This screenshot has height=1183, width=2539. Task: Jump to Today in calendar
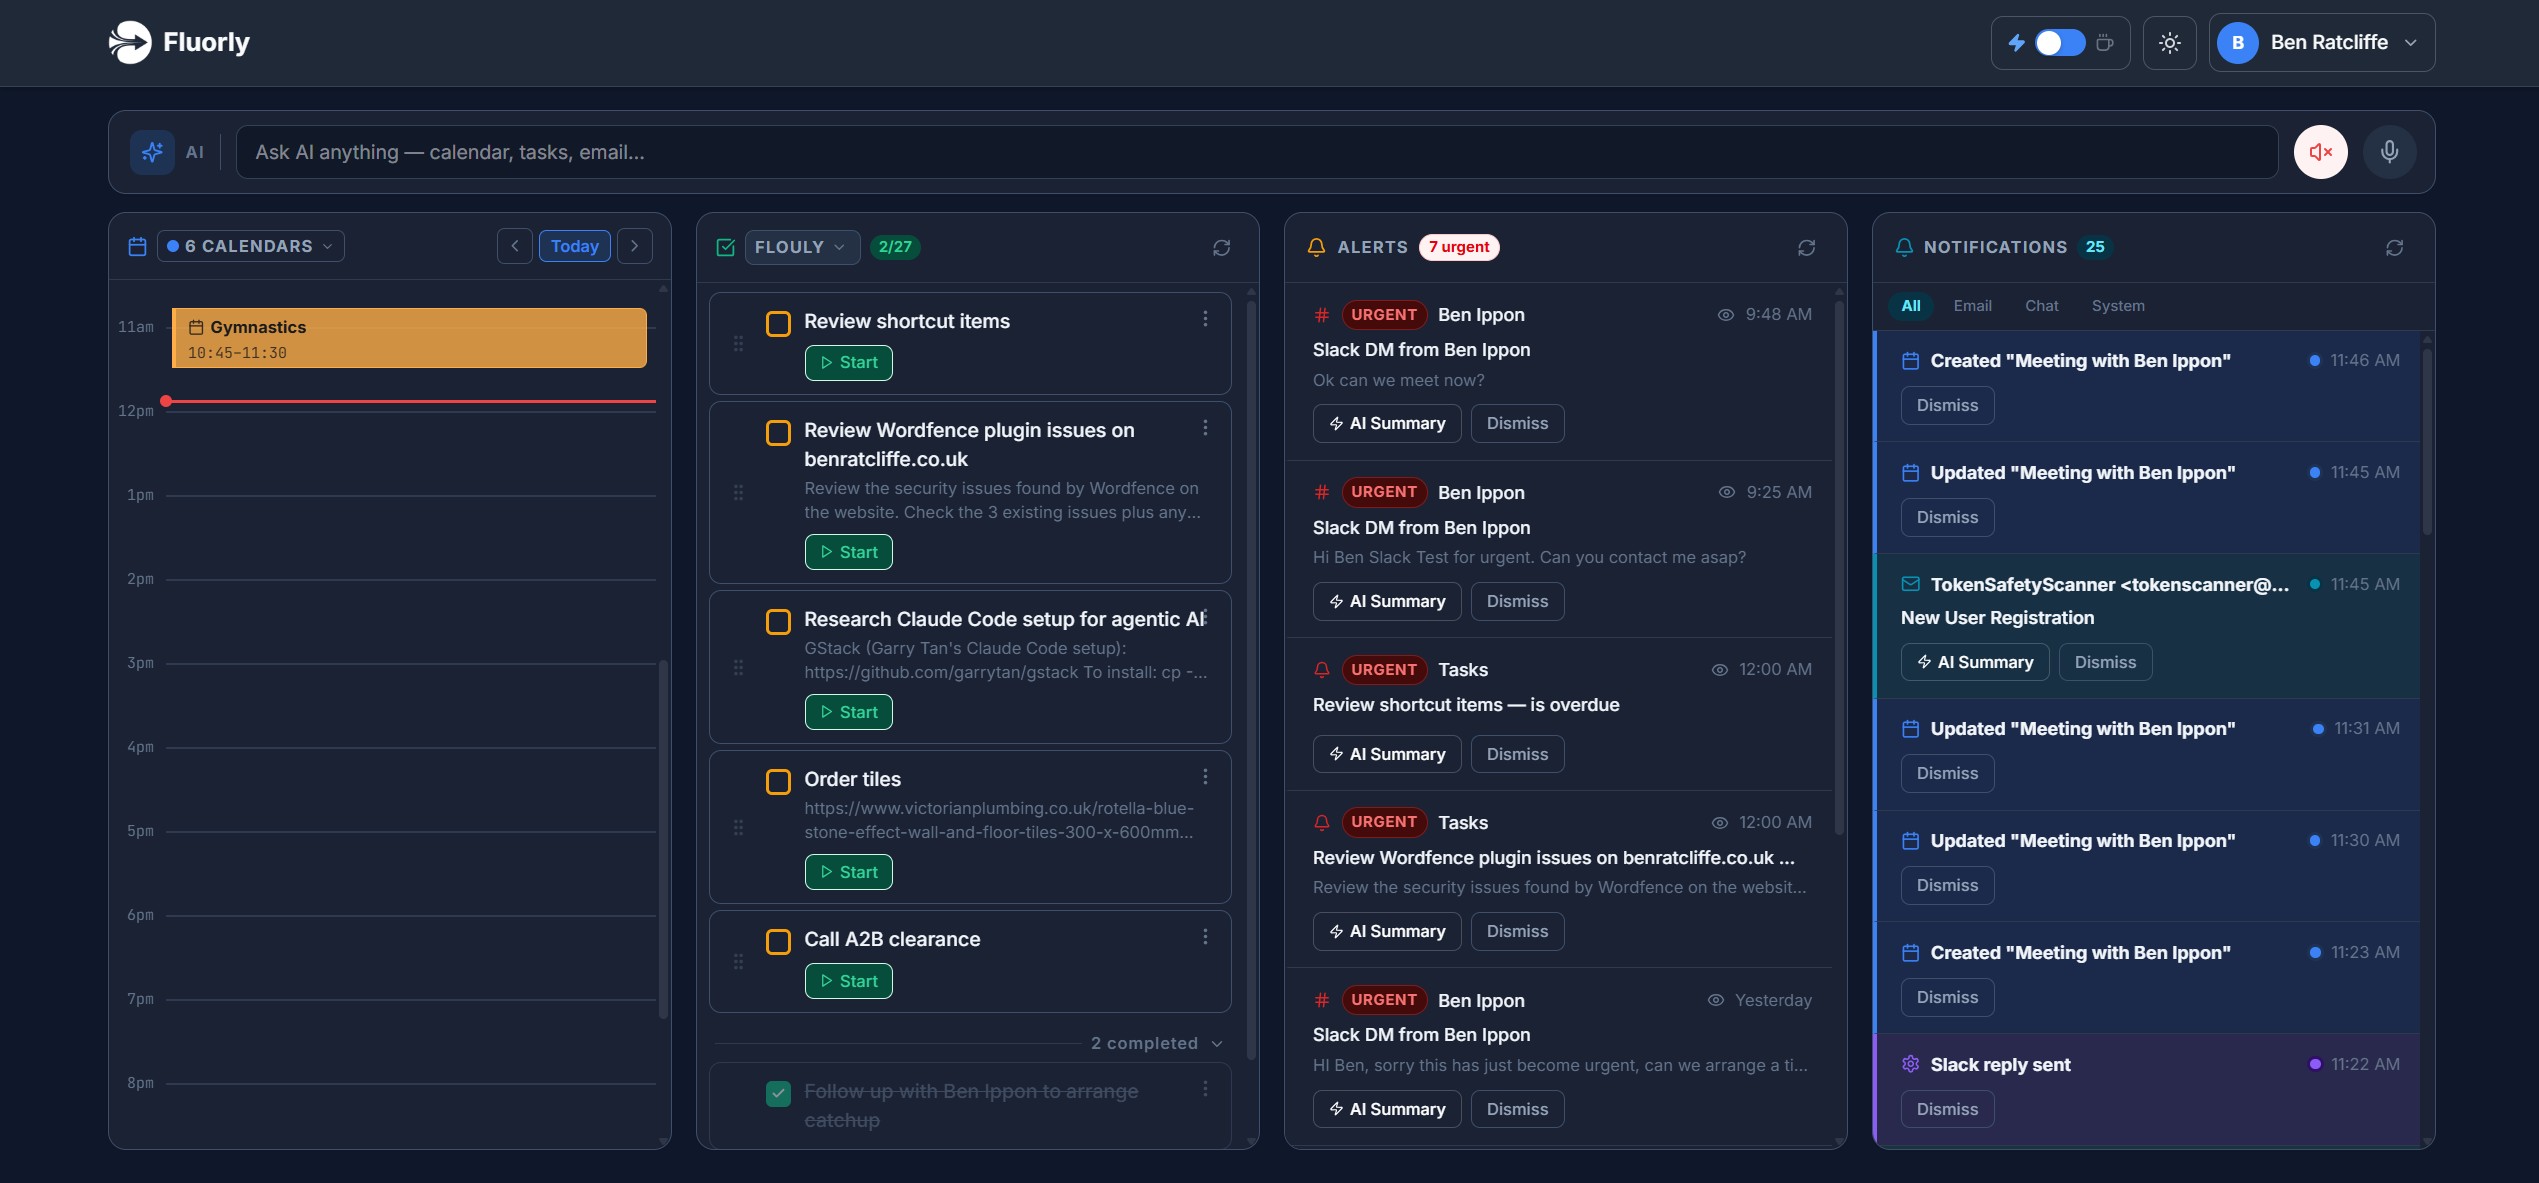(574, 246)
